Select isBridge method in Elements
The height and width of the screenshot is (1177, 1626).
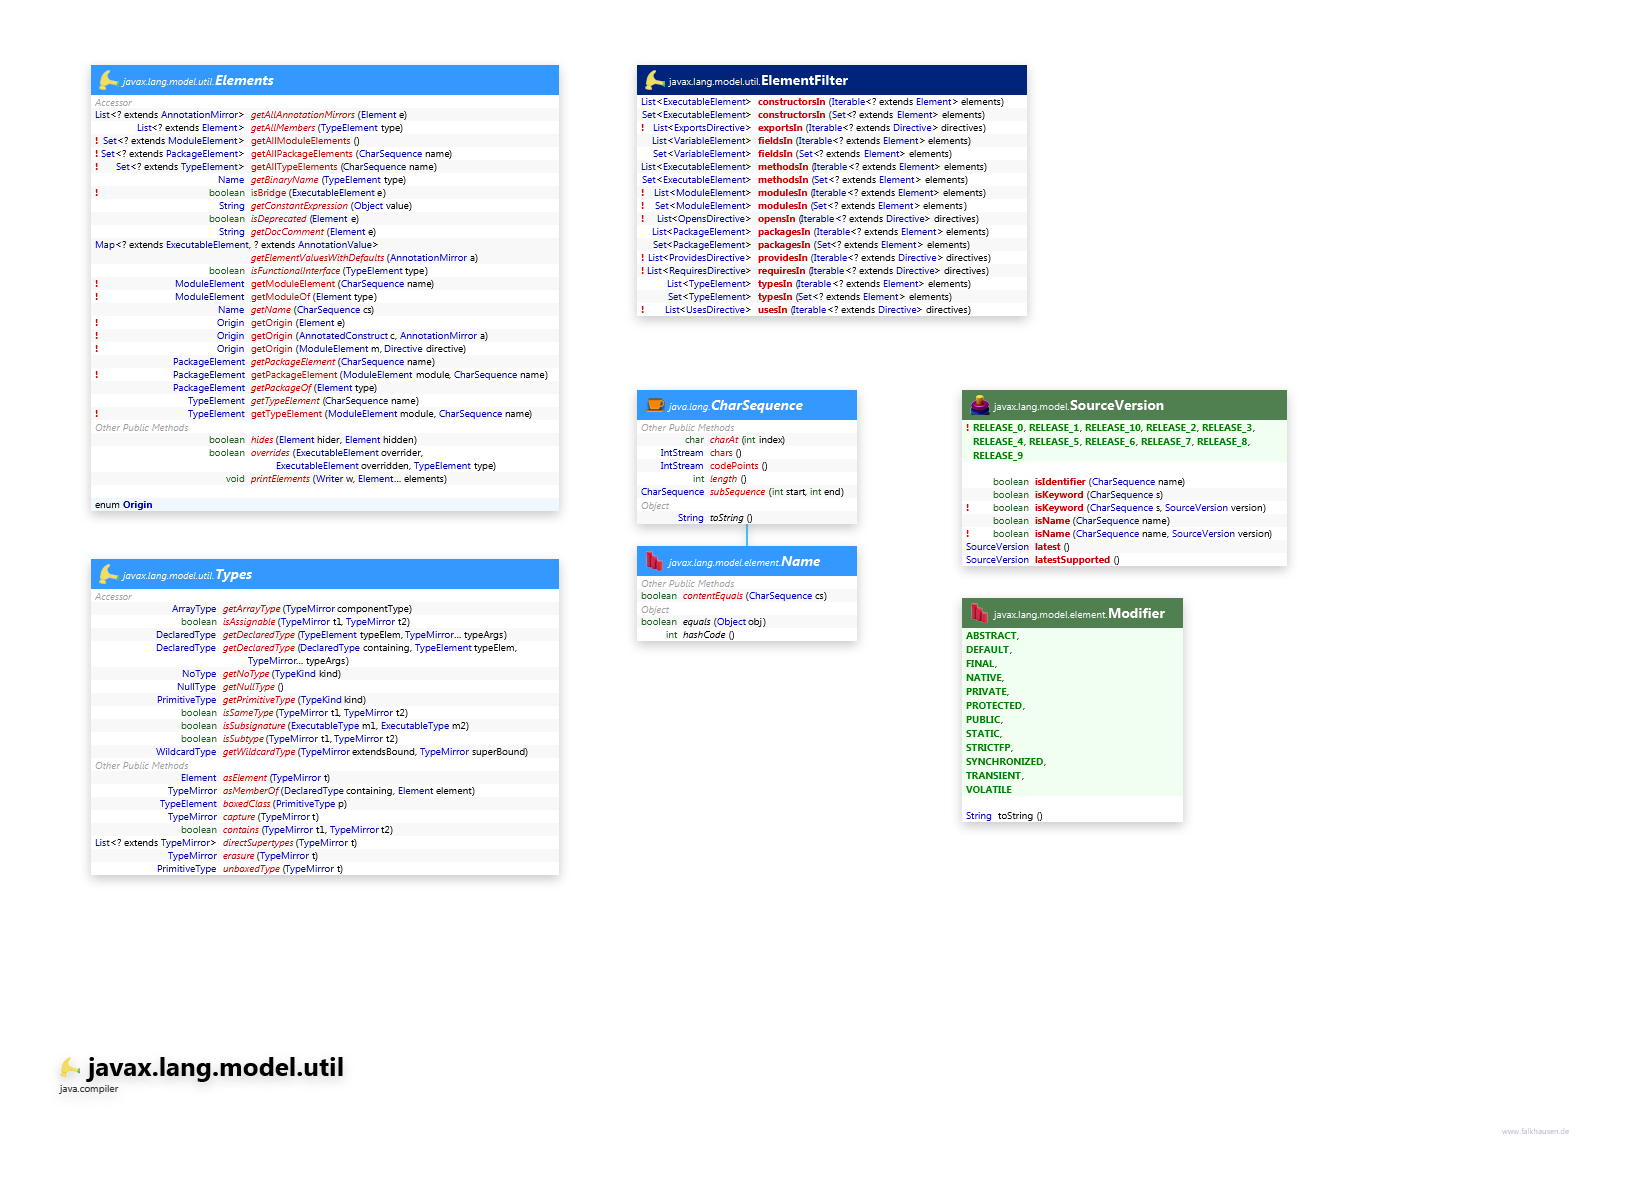pyautogui.click(x=269, y=193)
